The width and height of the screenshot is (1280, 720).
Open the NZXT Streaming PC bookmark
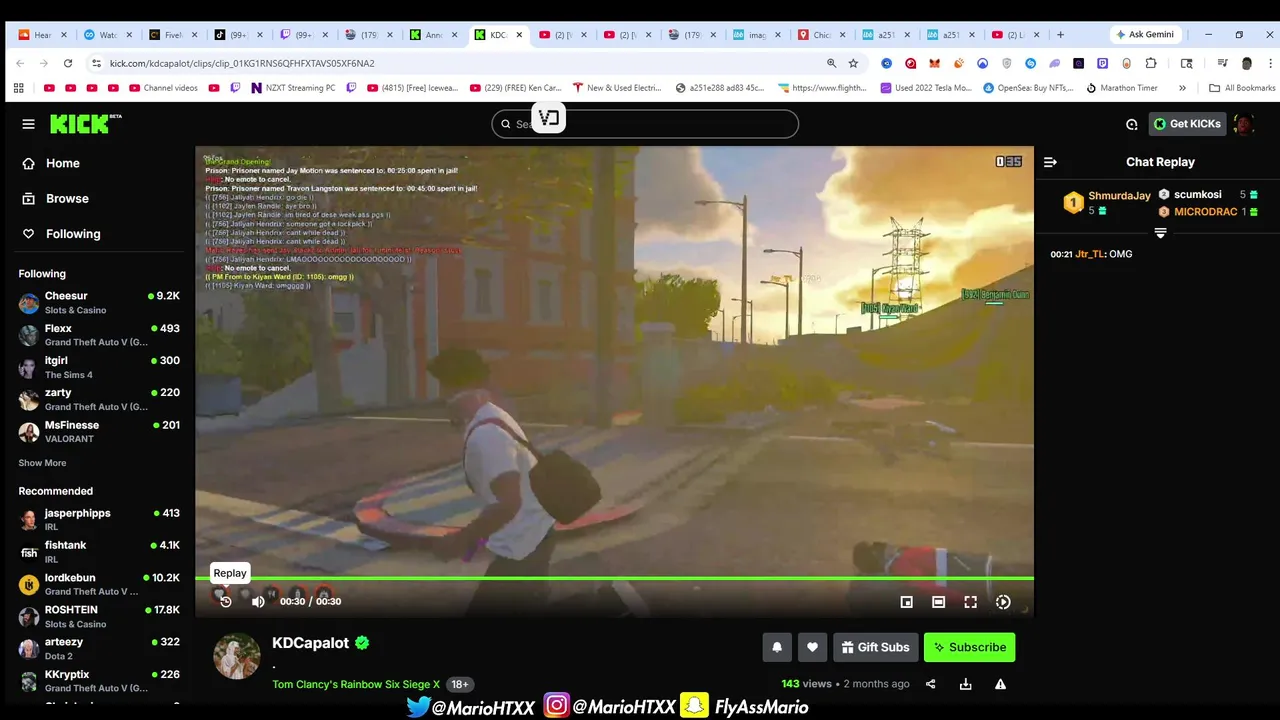(x=293, y=88)
